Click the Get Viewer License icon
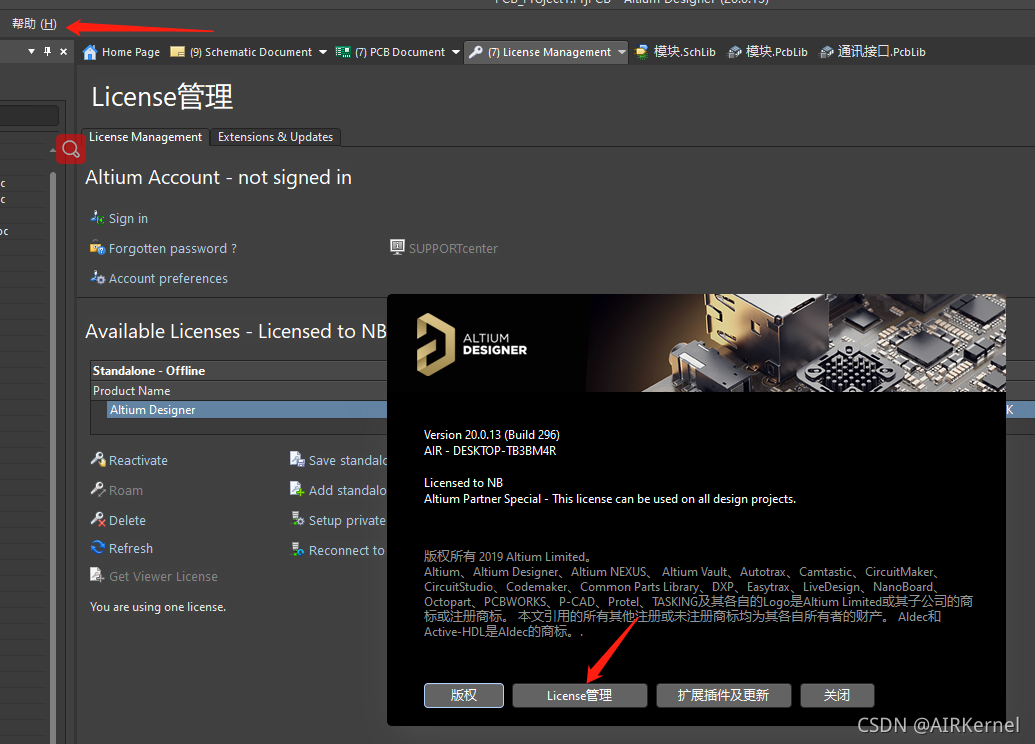 [97, 575]
